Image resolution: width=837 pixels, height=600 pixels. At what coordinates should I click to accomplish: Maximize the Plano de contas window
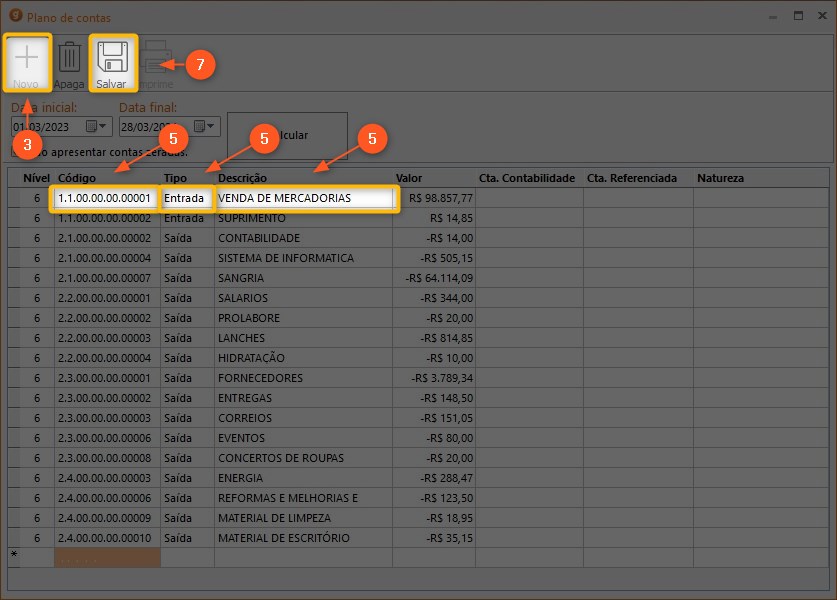[798, 17]
